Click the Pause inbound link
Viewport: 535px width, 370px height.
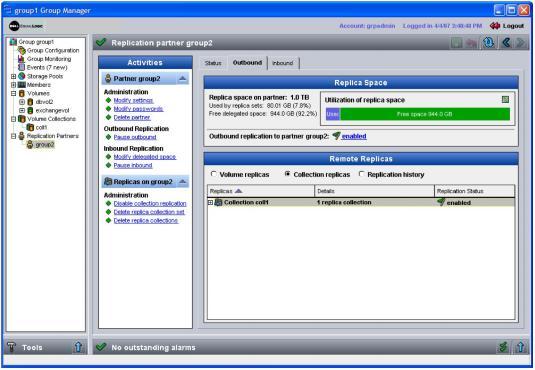tap(133, 166)
